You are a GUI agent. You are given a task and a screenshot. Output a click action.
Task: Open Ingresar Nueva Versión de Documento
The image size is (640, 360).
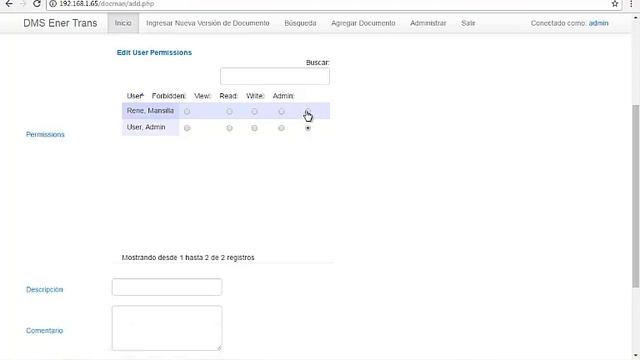point(208,23)
